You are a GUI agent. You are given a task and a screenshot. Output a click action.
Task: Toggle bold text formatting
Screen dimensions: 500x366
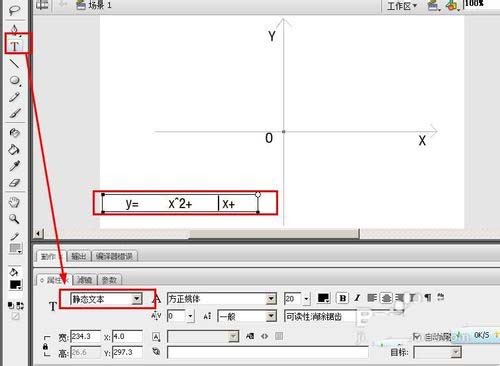pyautogui.click(x=342, y=298)
